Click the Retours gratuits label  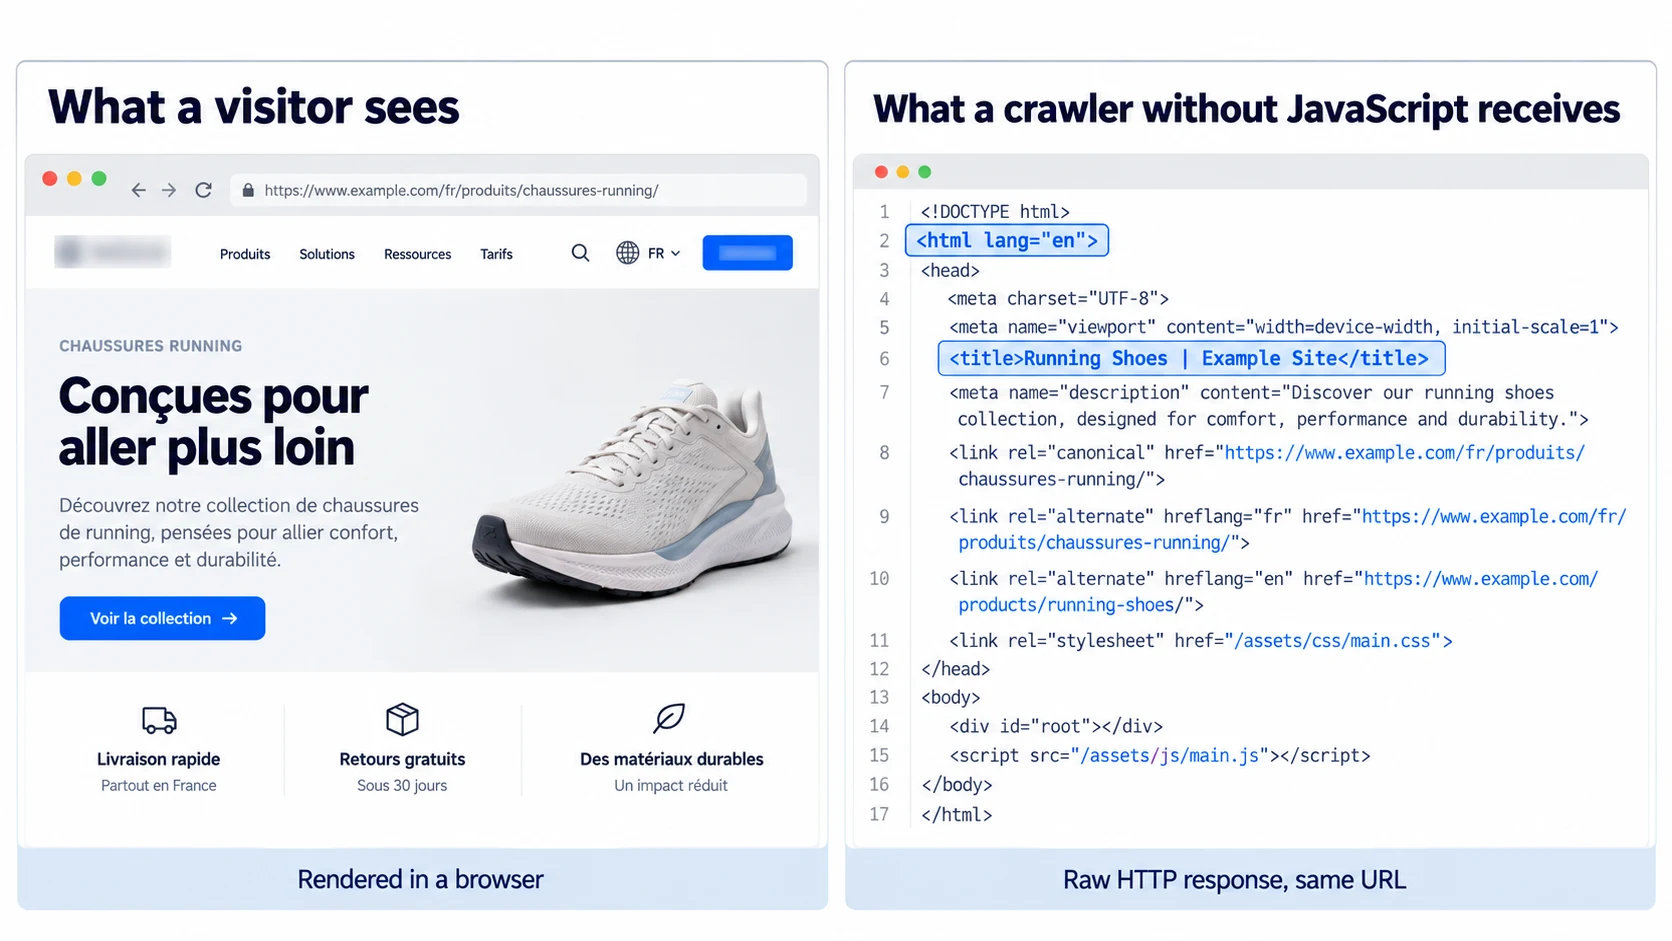point(402,759)
